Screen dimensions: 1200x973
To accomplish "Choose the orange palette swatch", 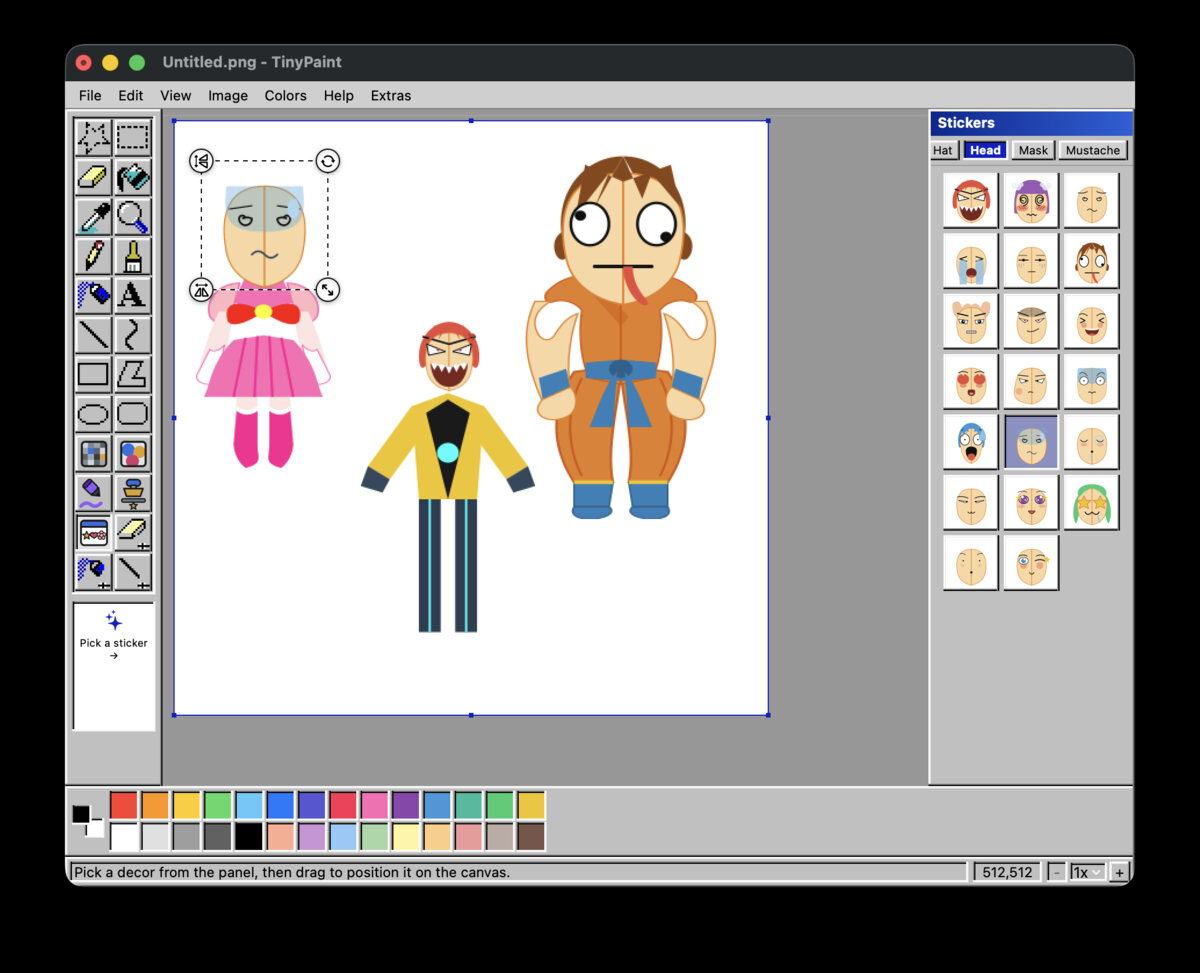I will click(x=155, y=805).
